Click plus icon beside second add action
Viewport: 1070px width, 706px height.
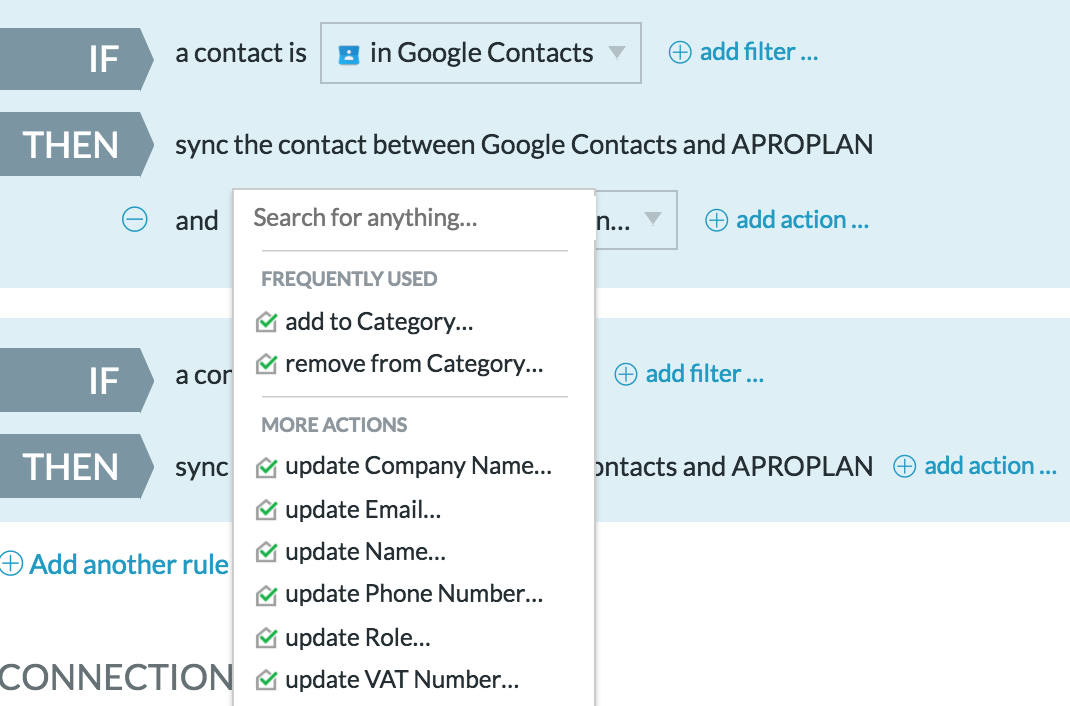coord(904,467)
